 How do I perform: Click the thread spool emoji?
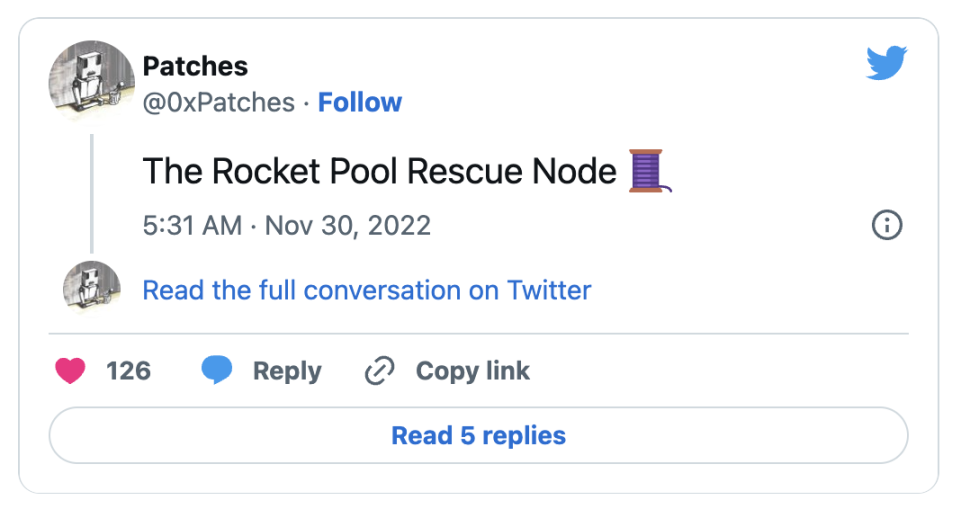(648, 171)
